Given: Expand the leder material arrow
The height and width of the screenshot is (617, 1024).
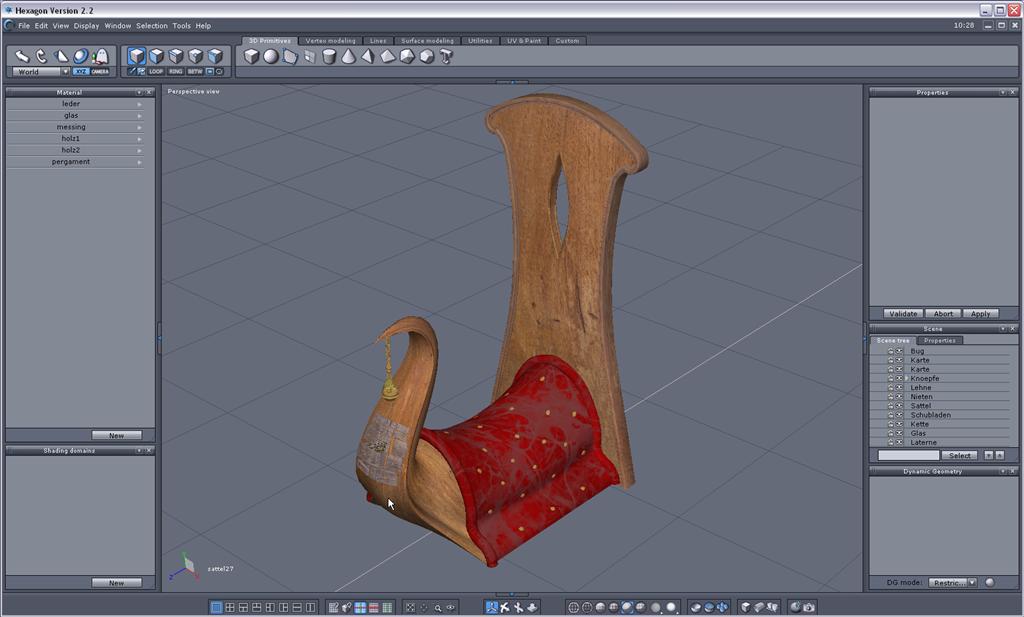Looking at the screenshot, I should pos(139,104).
